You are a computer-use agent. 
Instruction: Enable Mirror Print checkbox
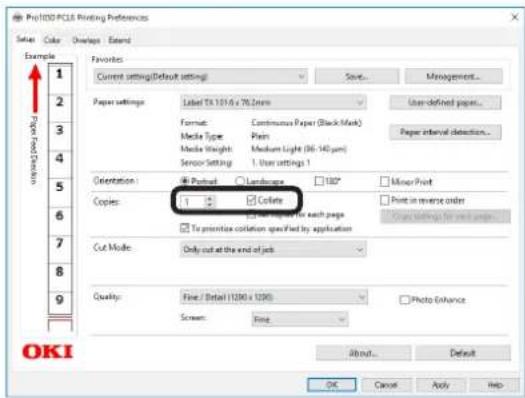click(385, 182)
